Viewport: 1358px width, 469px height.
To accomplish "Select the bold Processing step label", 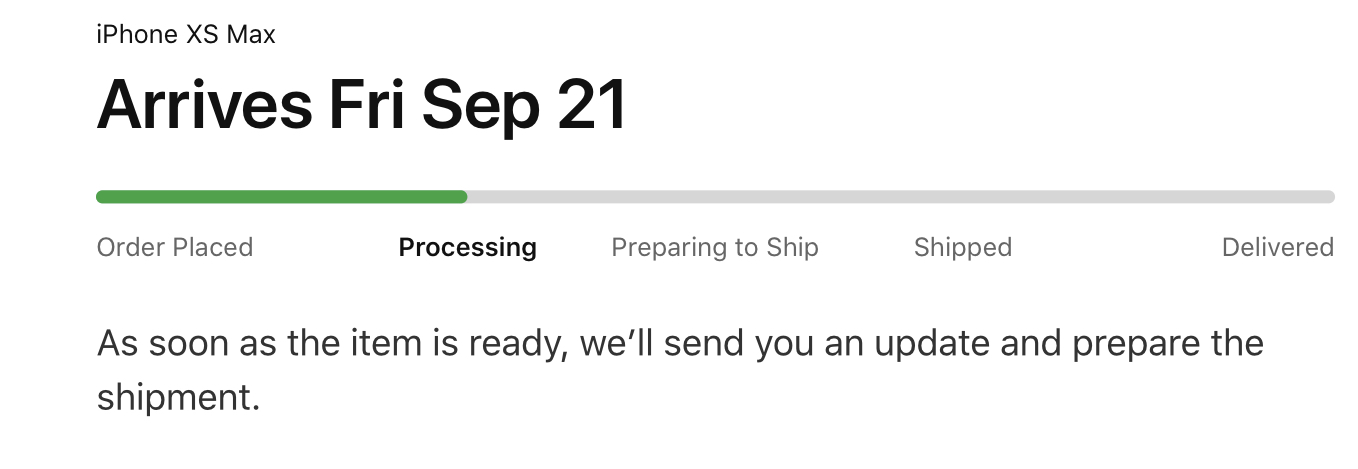I will coord(467,247).
